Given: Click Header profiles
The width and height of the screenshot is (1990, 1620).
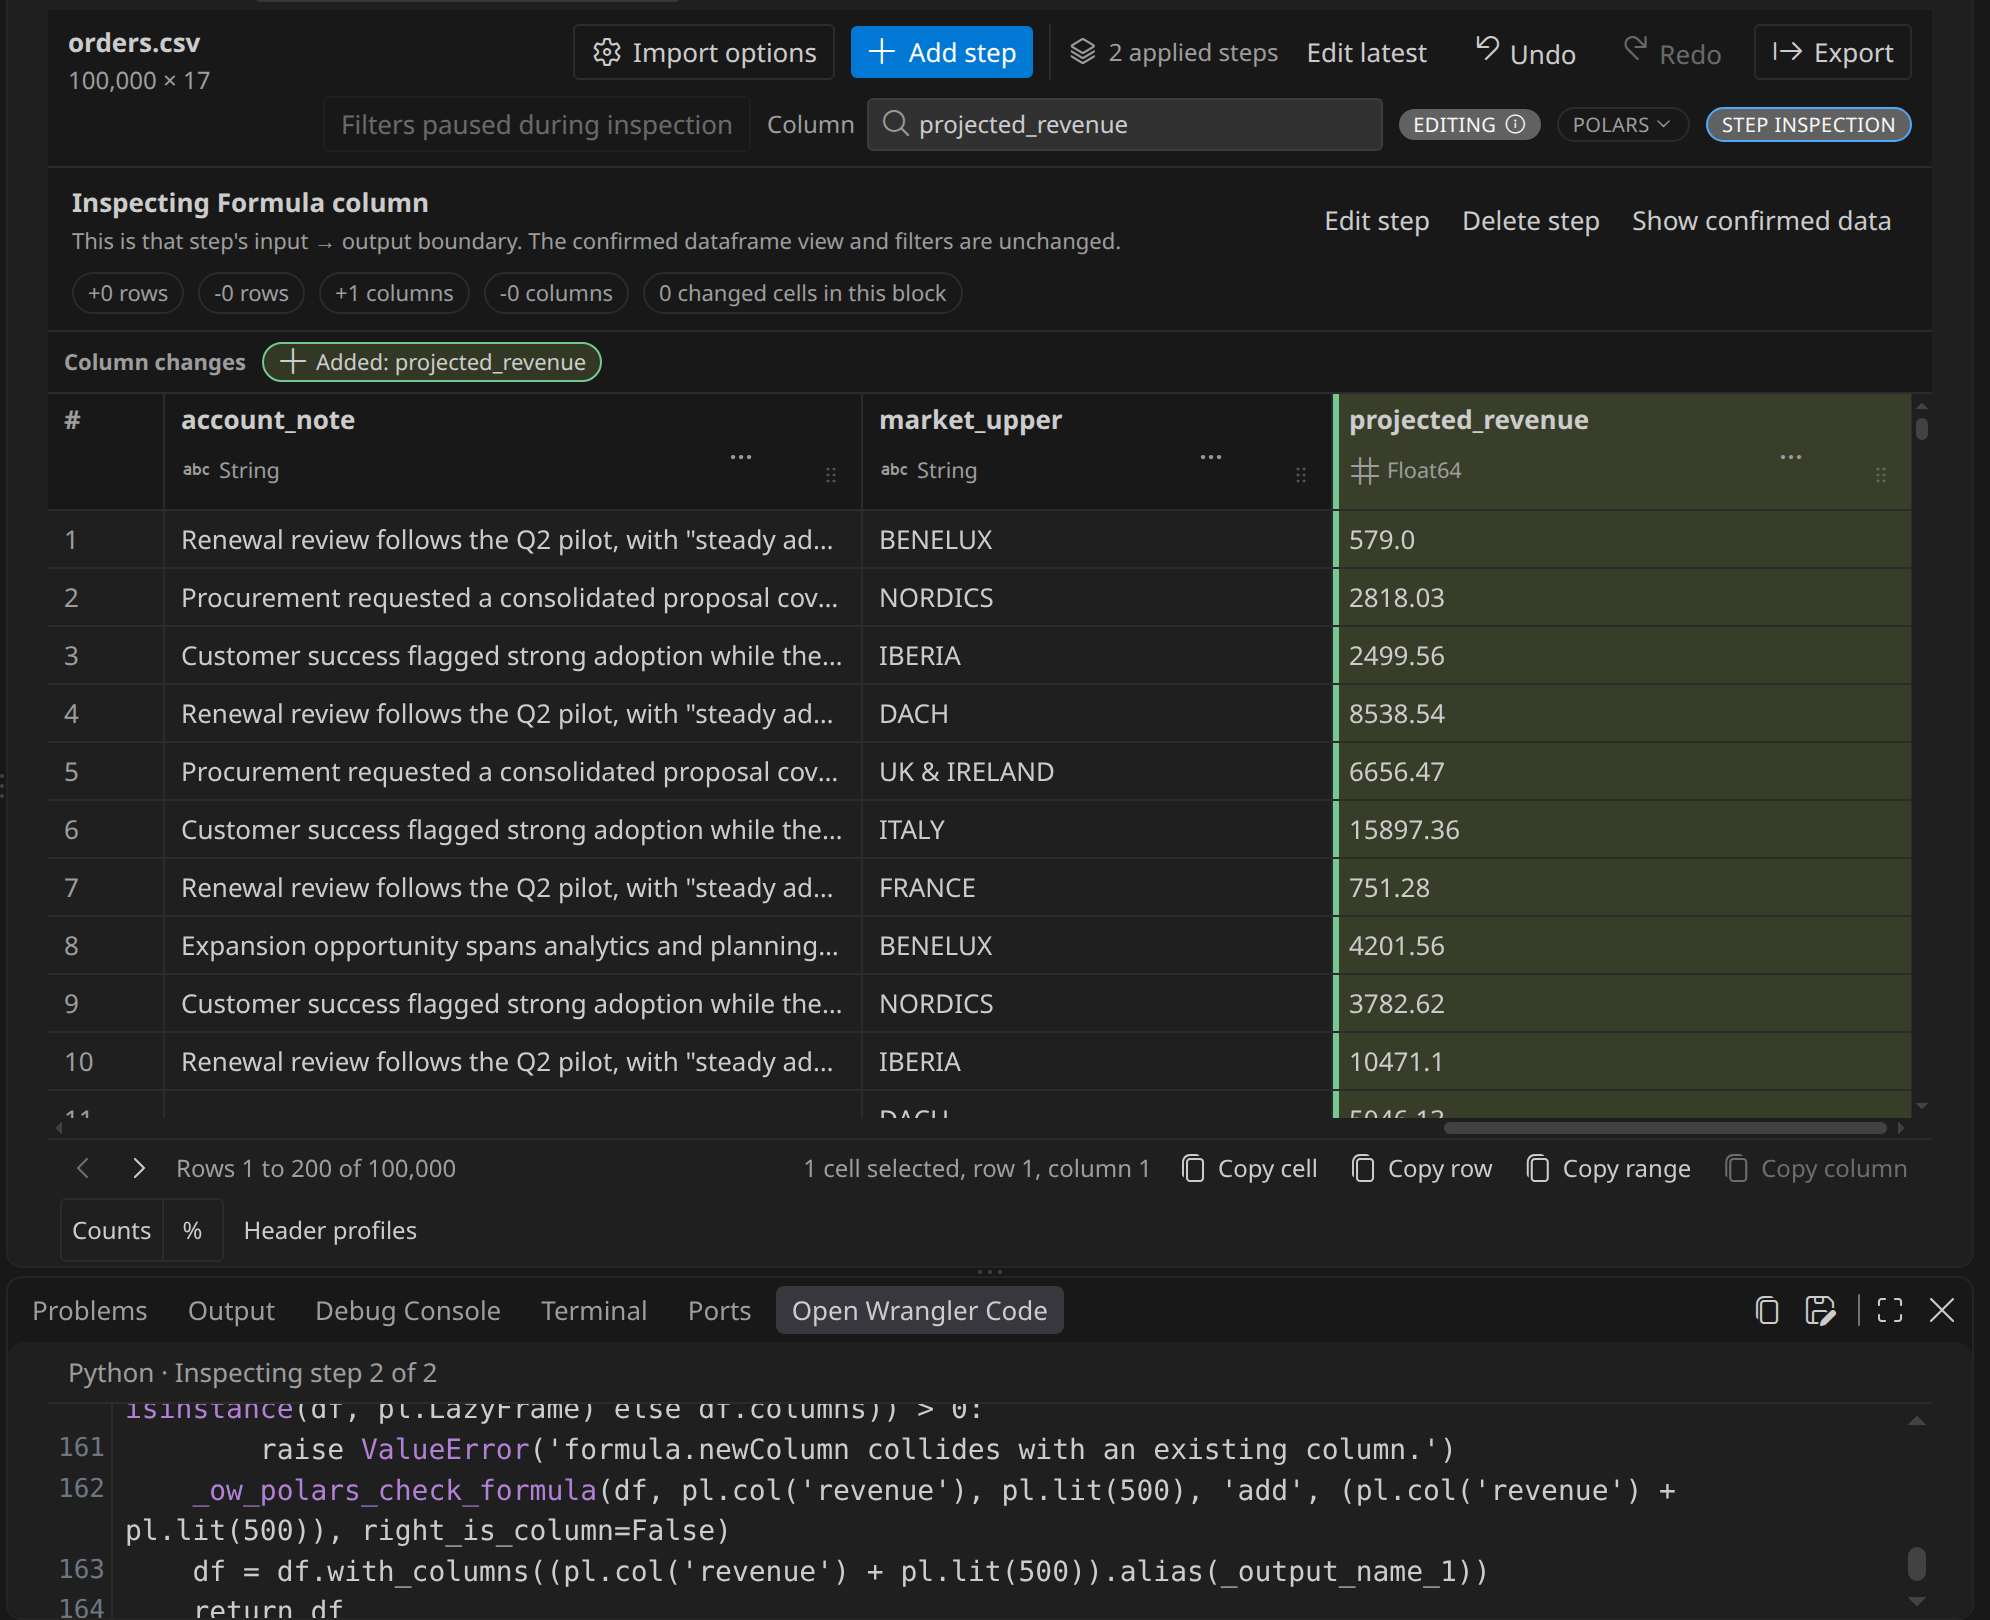Looking at the screenshot, I should (x=330, y=1231).
